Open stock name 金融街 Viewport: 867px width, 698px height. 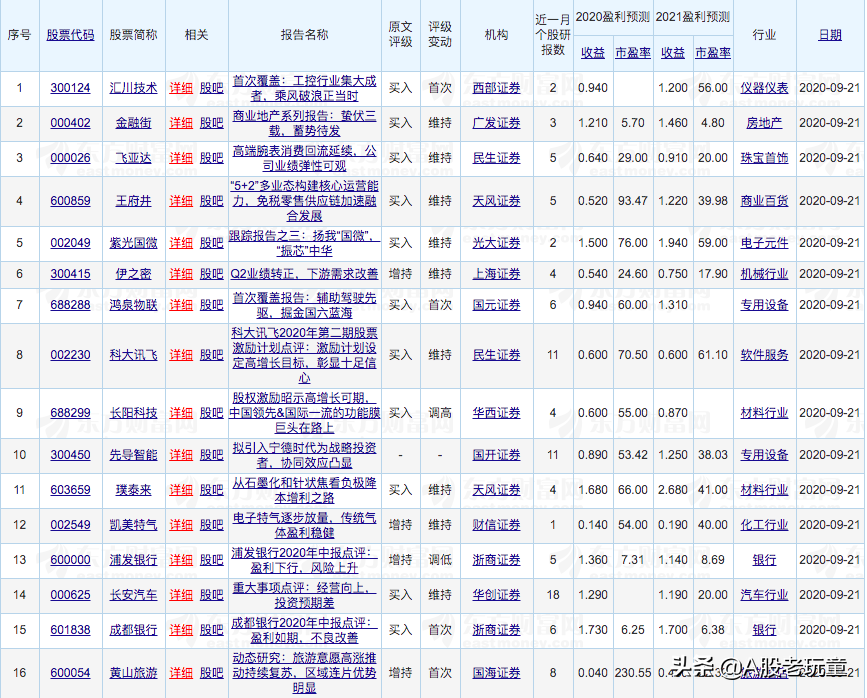(x=133, y=123)
